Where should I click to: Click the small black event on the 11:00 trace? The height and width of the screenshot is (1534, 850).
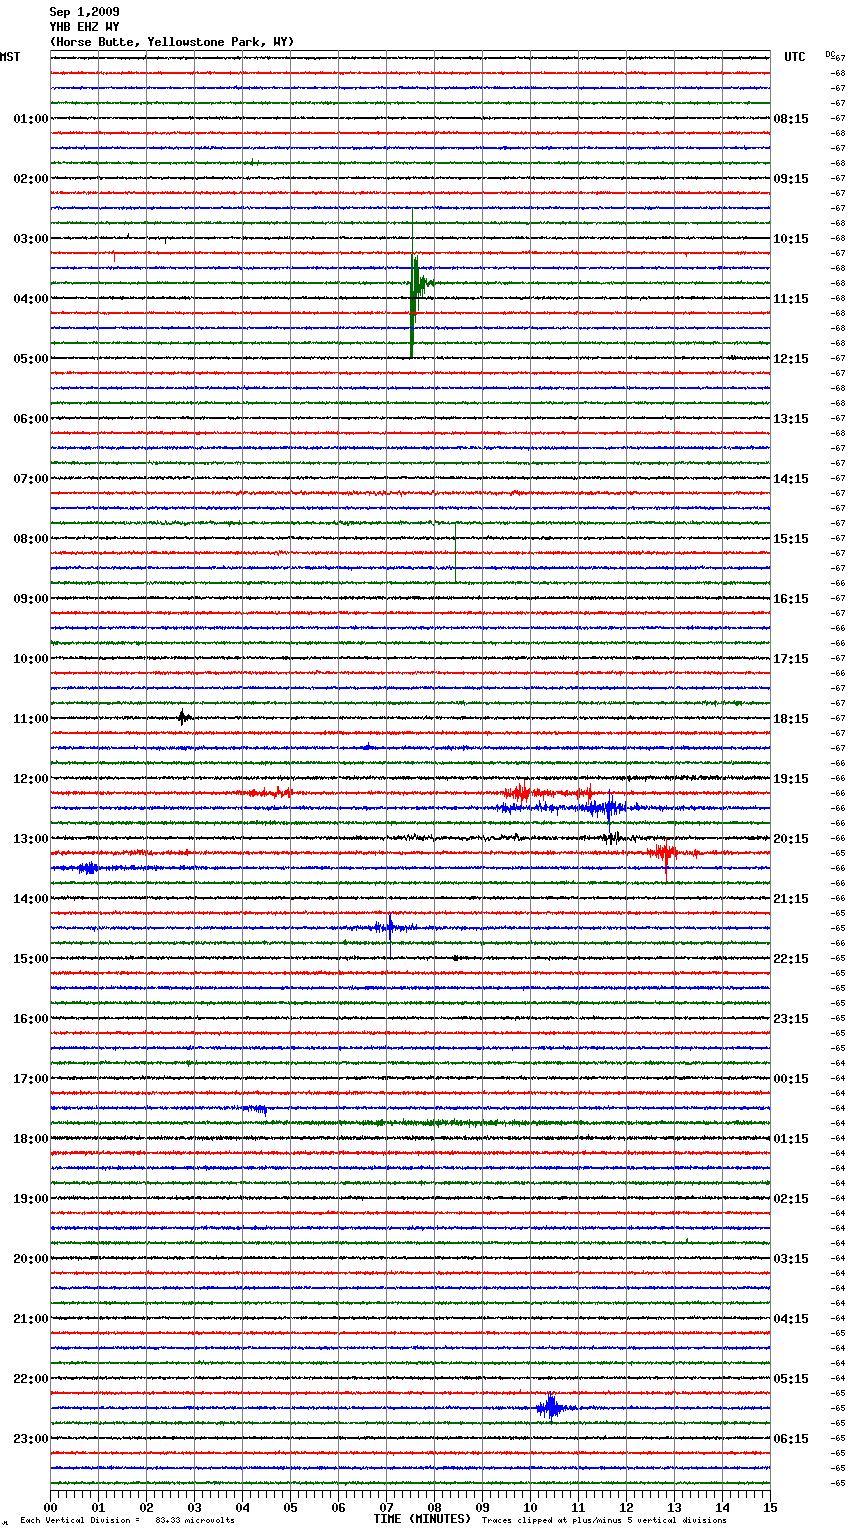(x=183, y=717)
